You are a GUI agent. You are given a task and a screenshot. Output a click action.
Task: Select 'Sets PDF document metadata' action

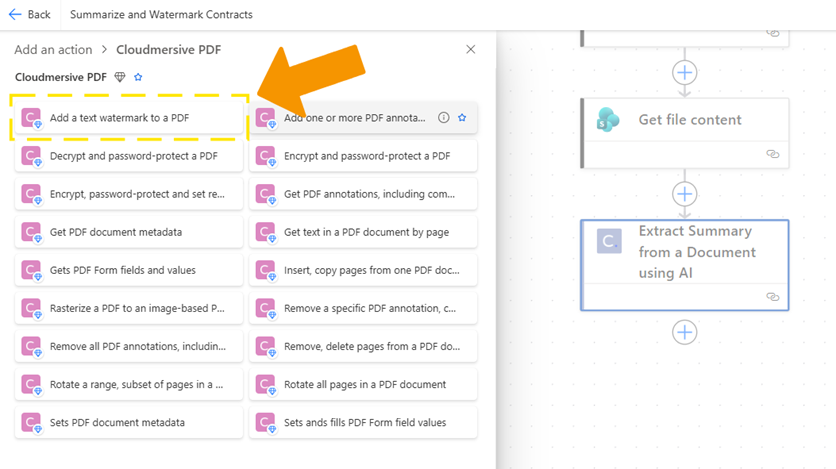tap(129, 423)
